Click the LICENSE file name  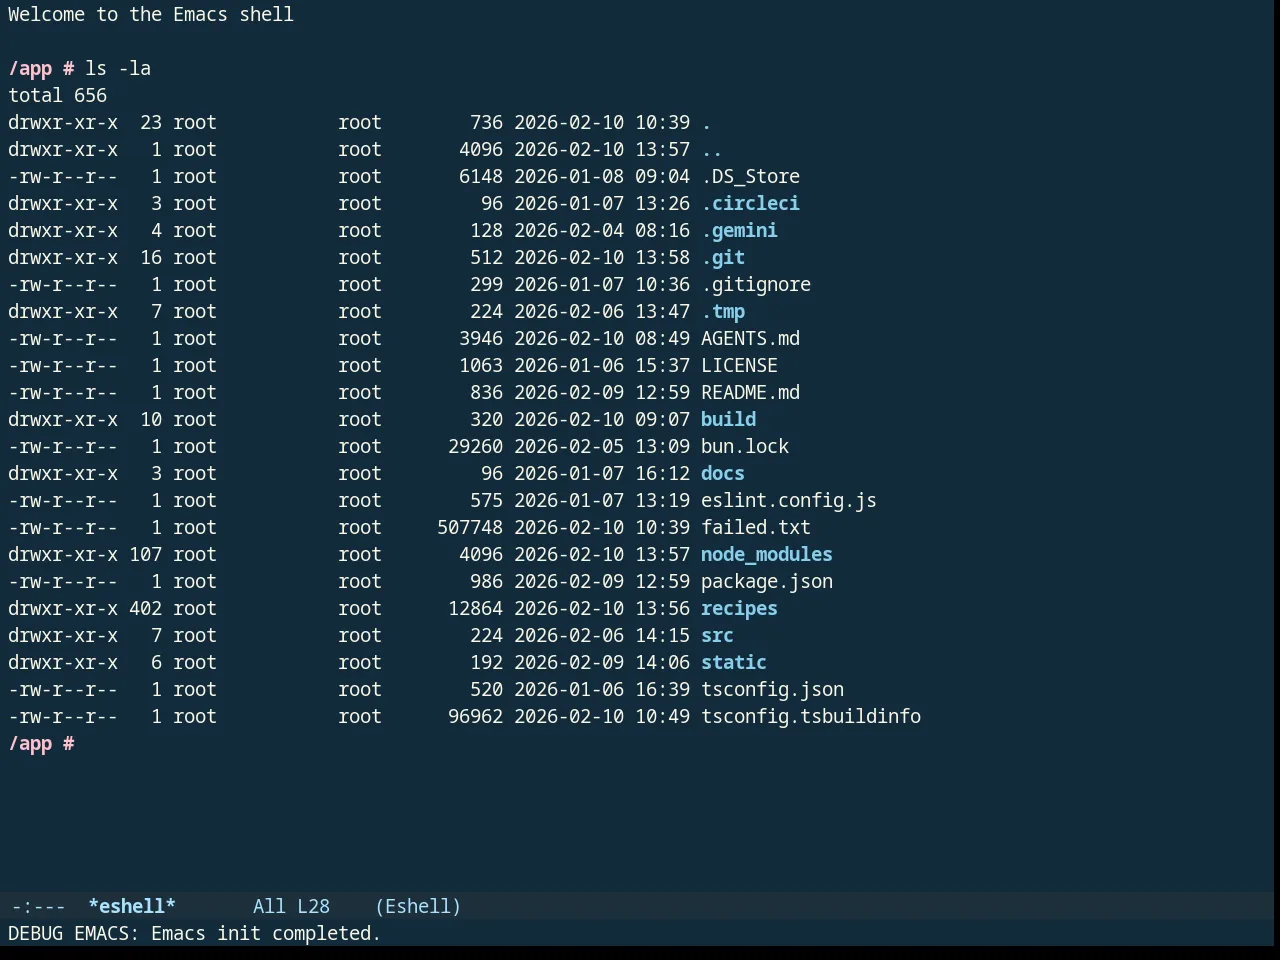739,365
